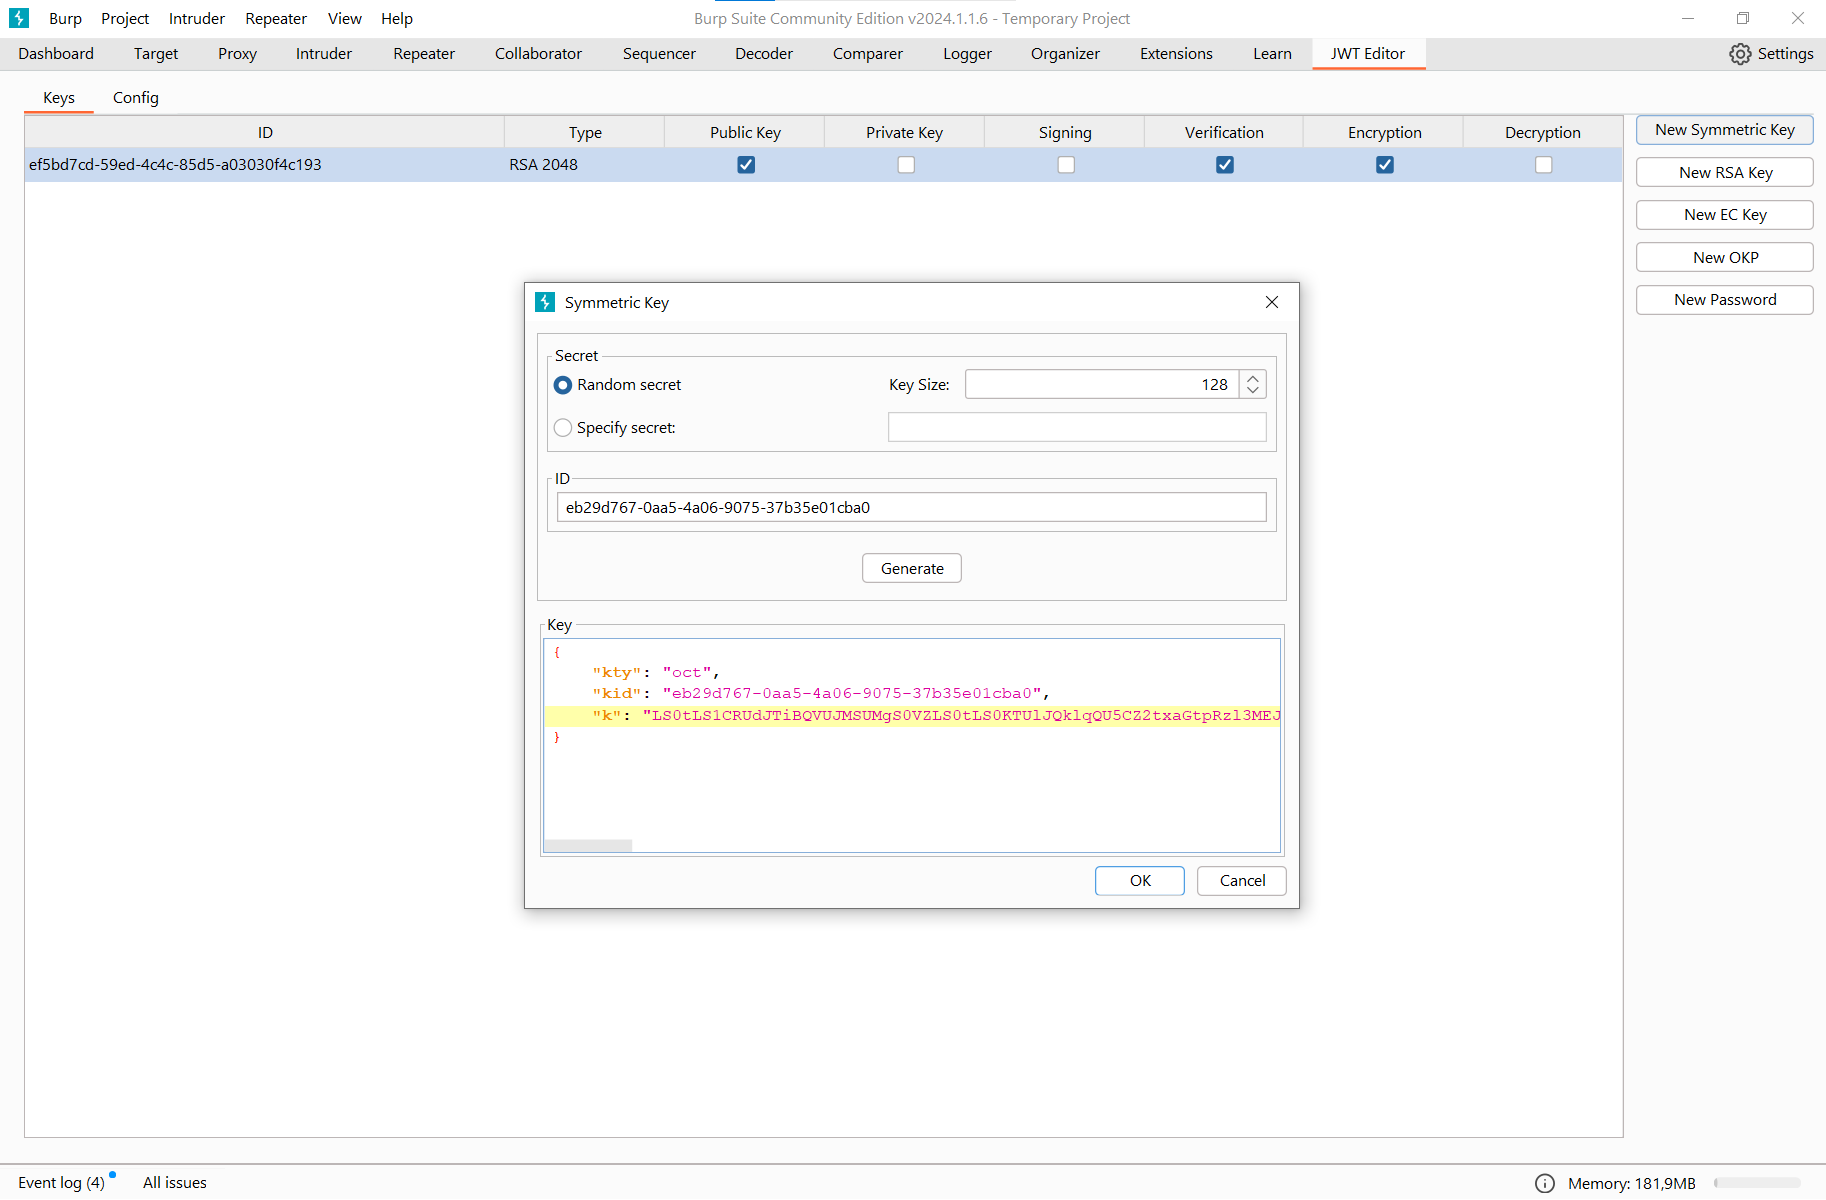Switch to the Extensions tab
This screenshot has width=1826, height=1200.
click(x=1176, y=54)
